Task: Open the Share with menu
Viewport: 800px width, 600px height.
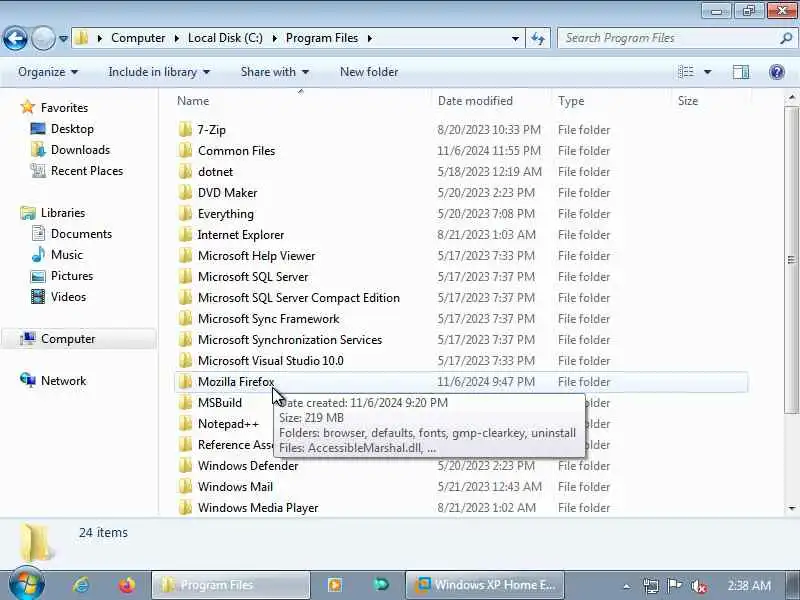Action: click(x=274, y=72)
